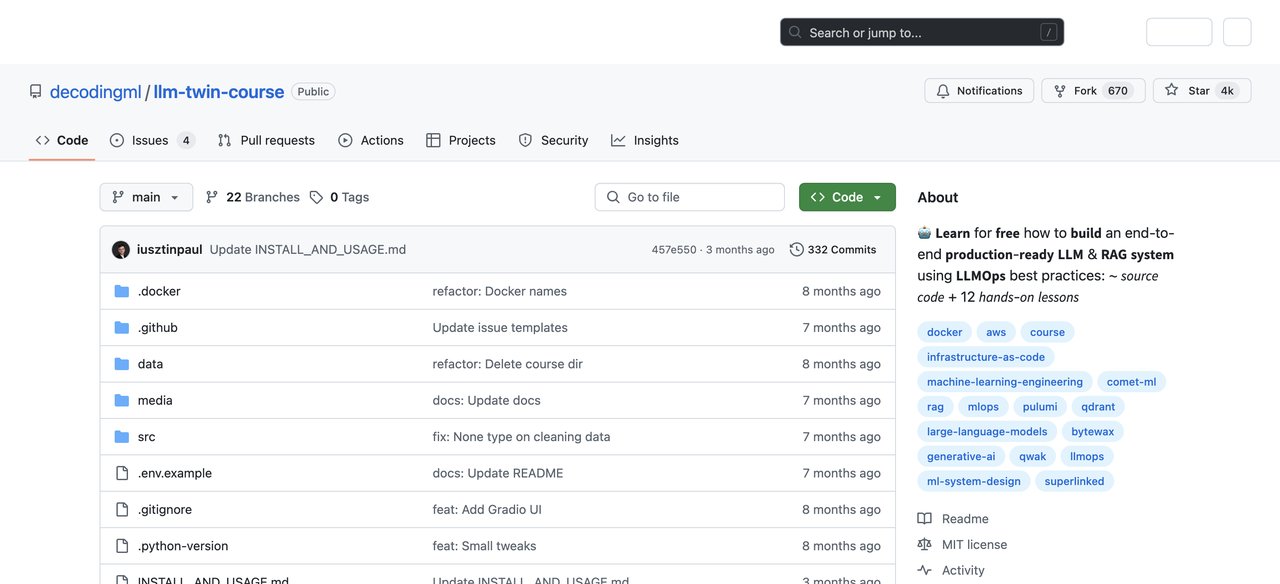Viewport: 1280px width, 584px height.
Task: Go to the Actions tab
Action: coord(371,140)
